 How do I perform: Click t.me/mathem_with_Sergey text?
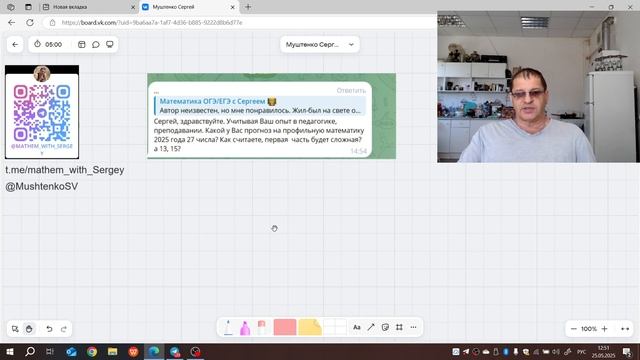coord(64,170)
